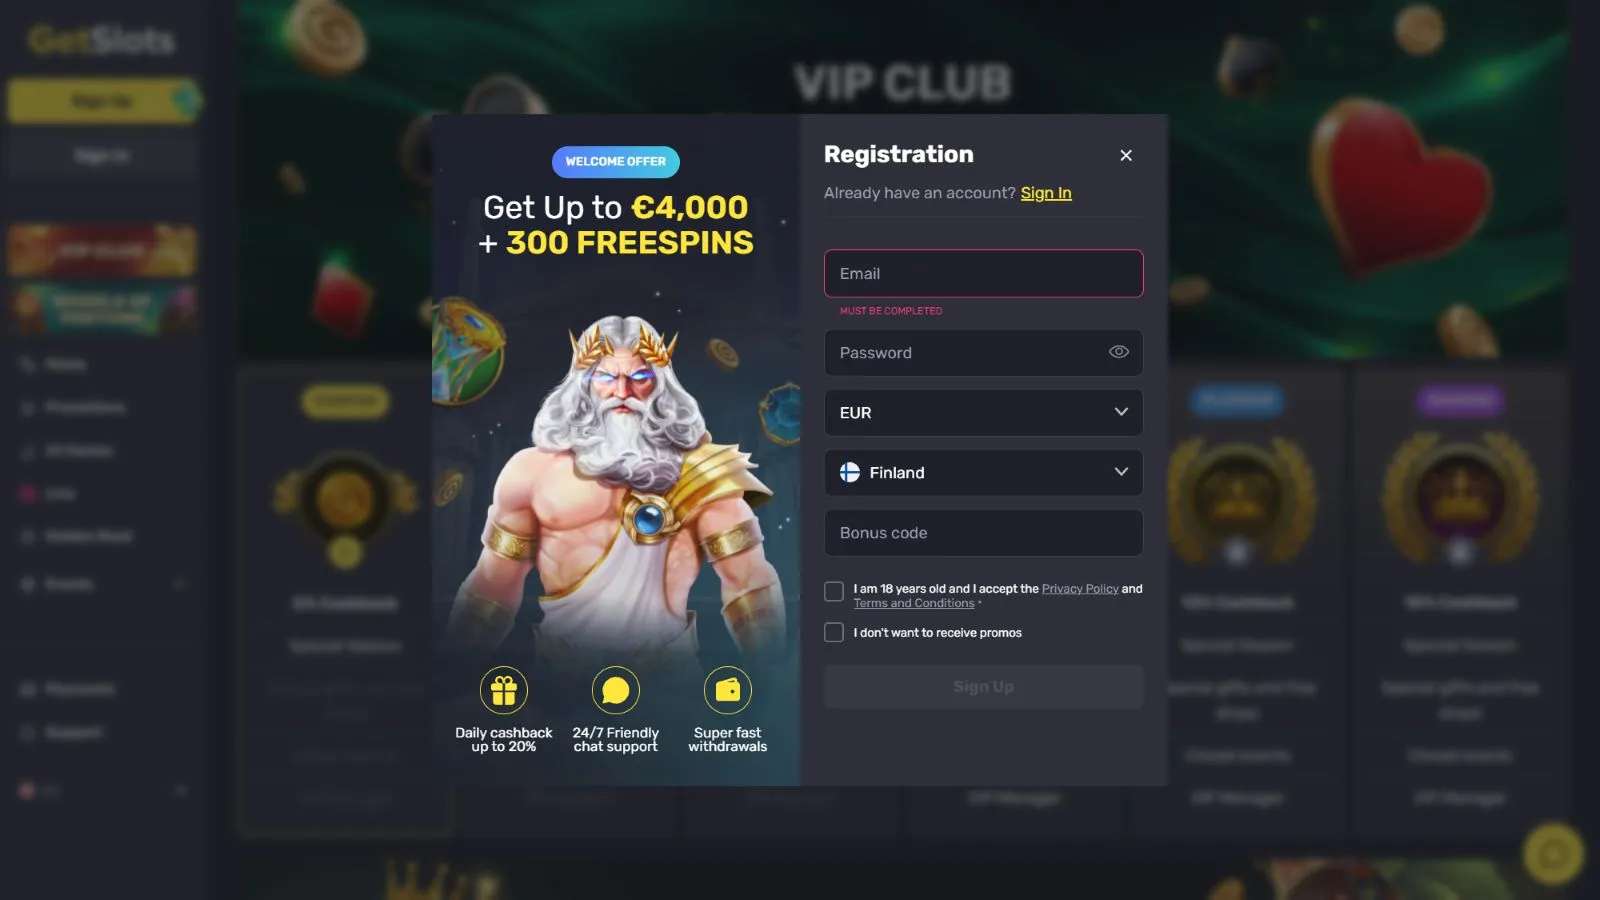Tick the 18 years old agreement checkbox
This screenshot has width=1600, height=900.
point(834,591)
